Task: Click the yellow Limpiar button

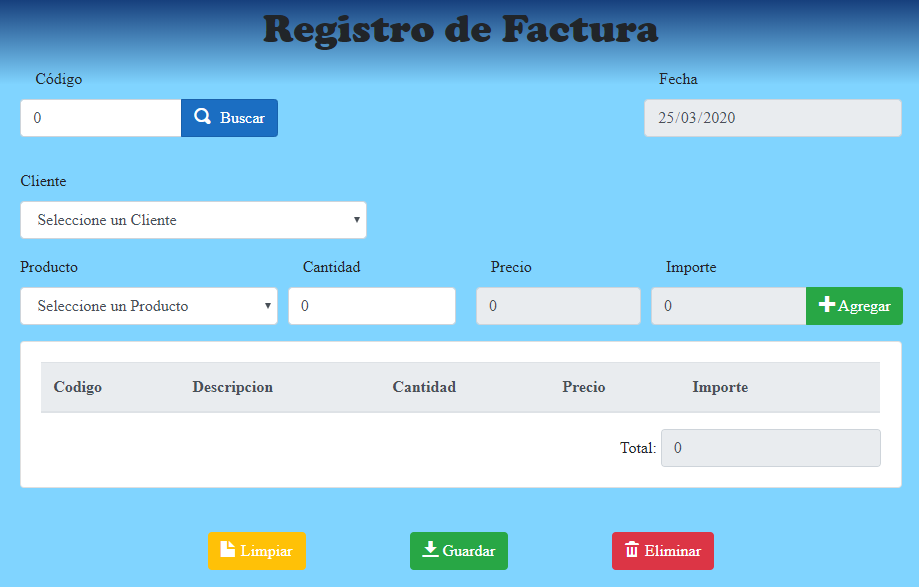Action: (257, 551)
